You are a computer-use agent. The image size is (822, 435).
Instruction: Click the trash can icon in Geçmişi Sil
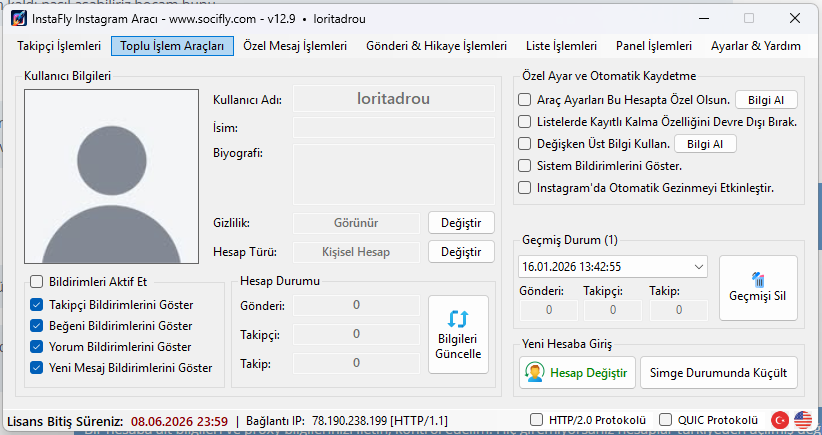[x=758, y=280]
